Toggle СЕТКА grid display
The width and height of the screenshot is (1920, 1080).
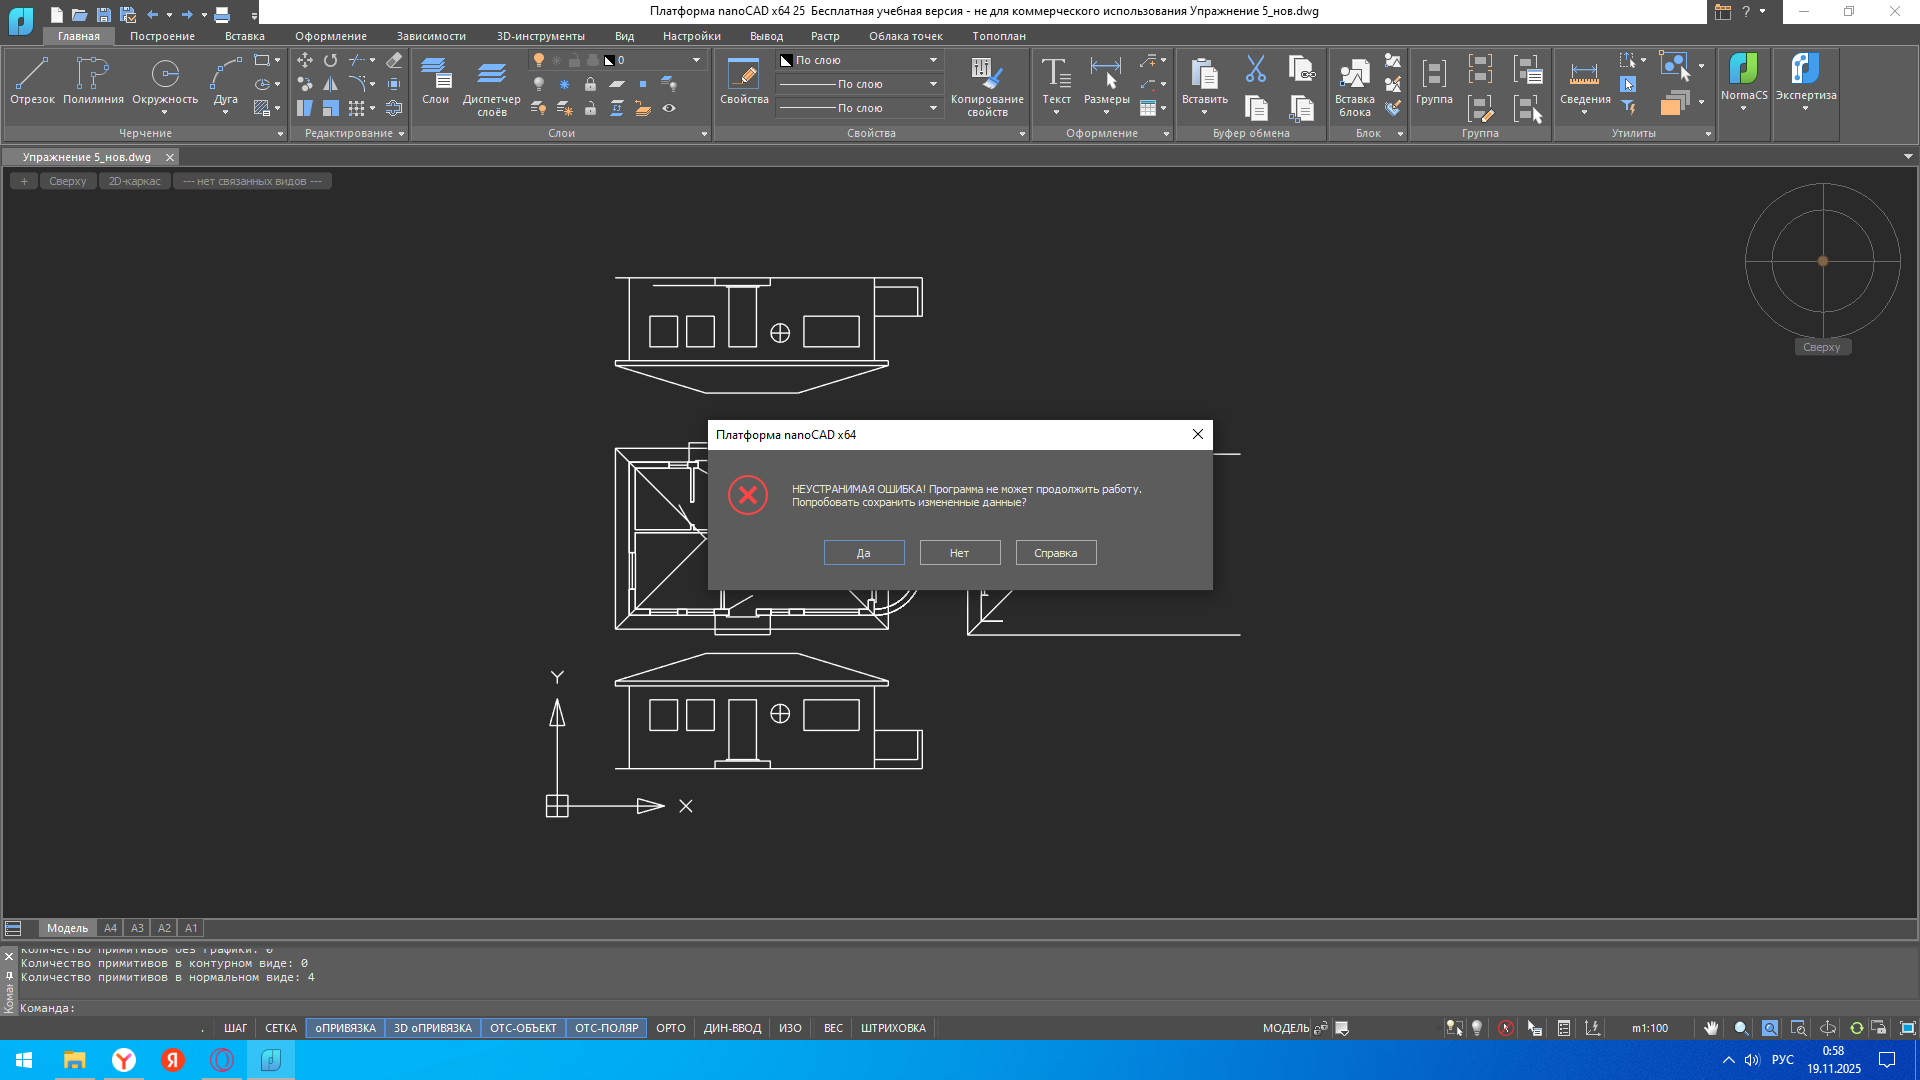coord(280,1028)
